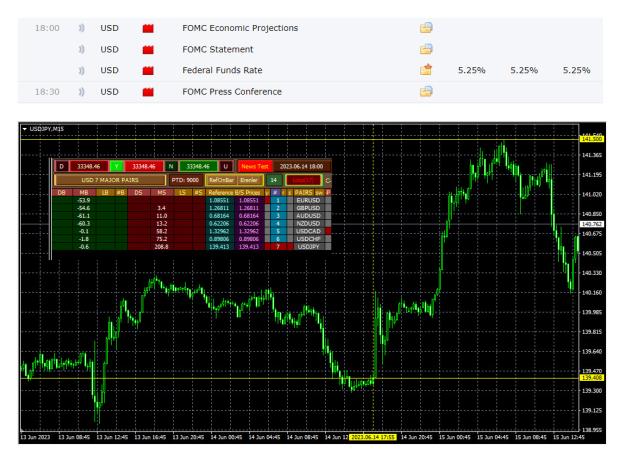Click the 2023.06.14 18:00 date field
Viewport: 625px width, 463px height.
pyautogui.click(x=301, y=167)
